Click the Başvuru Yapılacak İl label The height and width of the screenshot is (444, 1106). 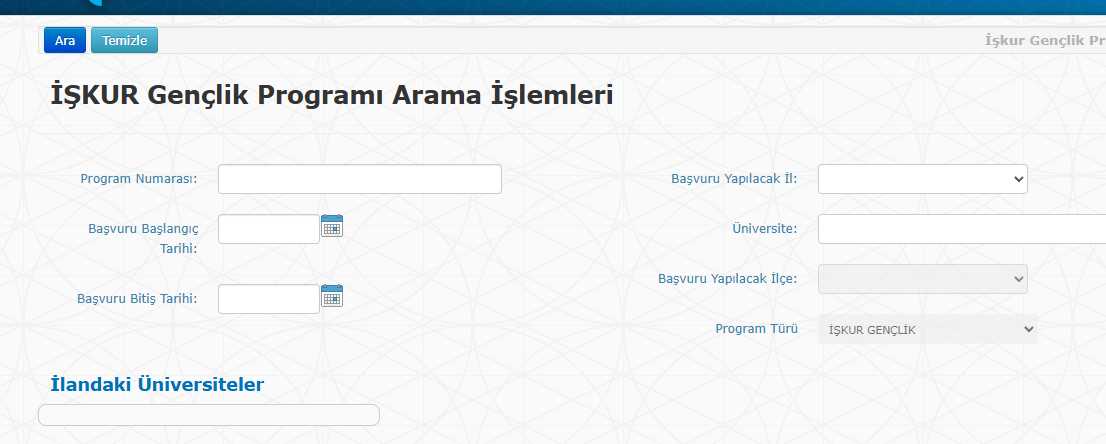click(x=733, y=179)
